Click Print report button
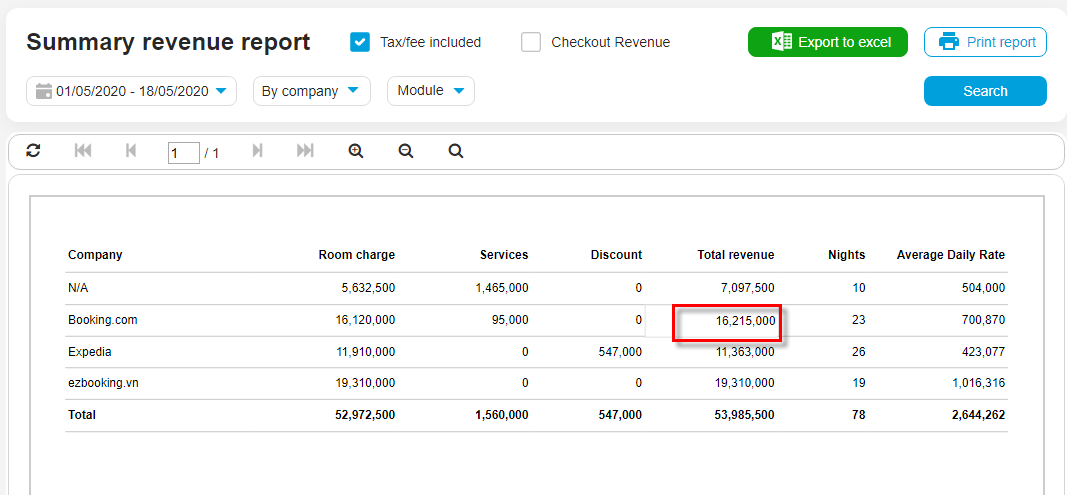 [985, 42]
